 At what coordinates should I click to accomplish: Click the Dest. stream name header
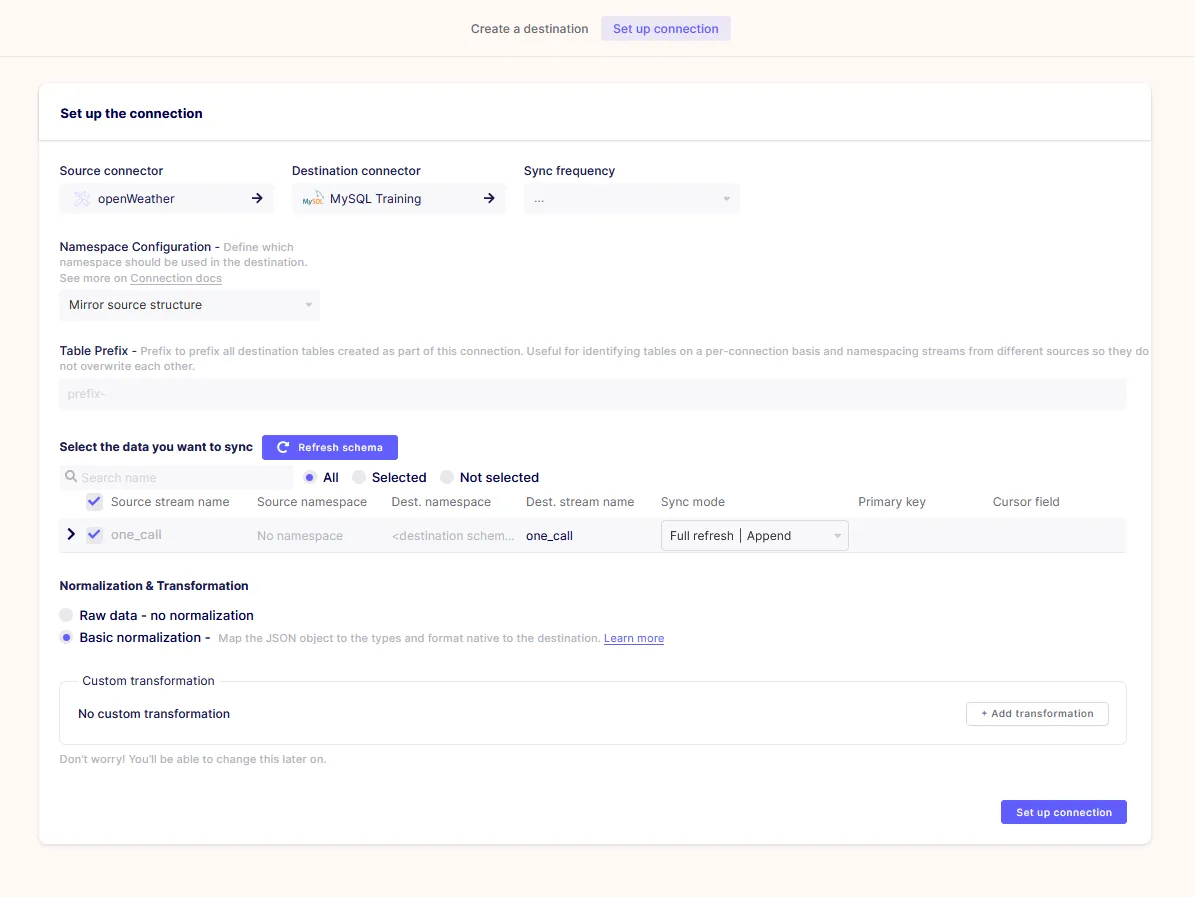pyautogui.click(x=580, y=501)
